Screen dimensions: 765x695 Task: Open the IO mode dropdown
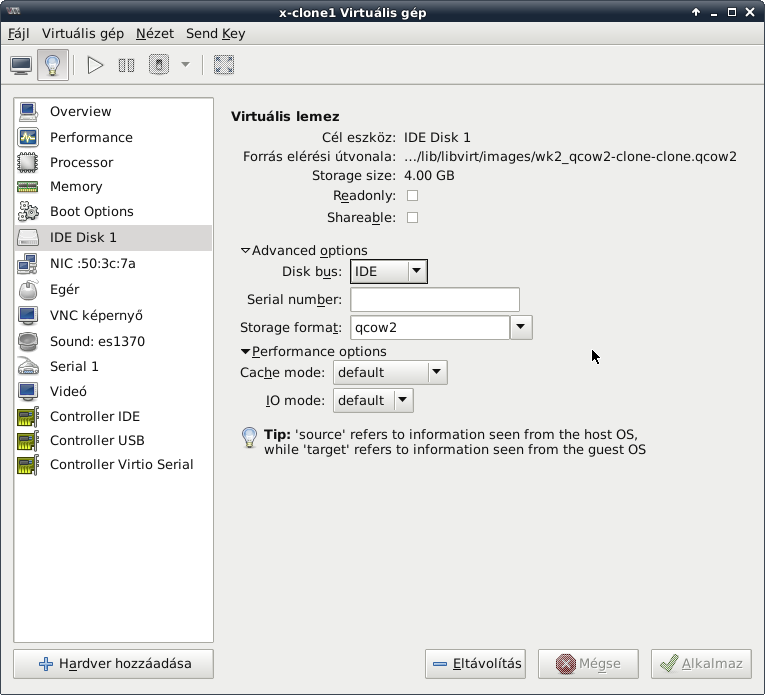point(374,400)
